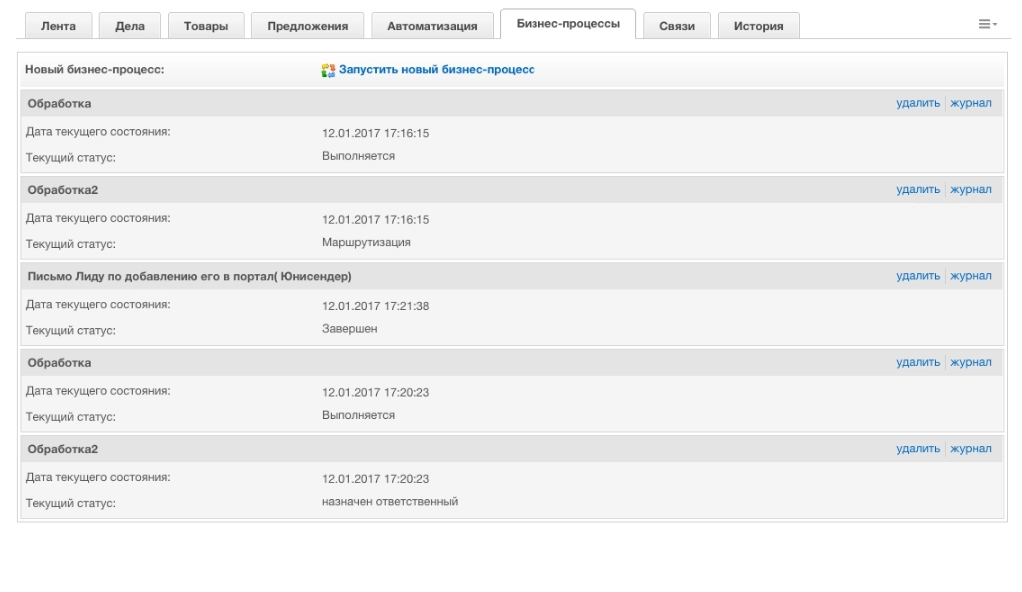Delete the Письмо Лиду Юнисендер process
Image resolution: width=1022 pixels, height=592 pixels.
(x=917, y=276)
